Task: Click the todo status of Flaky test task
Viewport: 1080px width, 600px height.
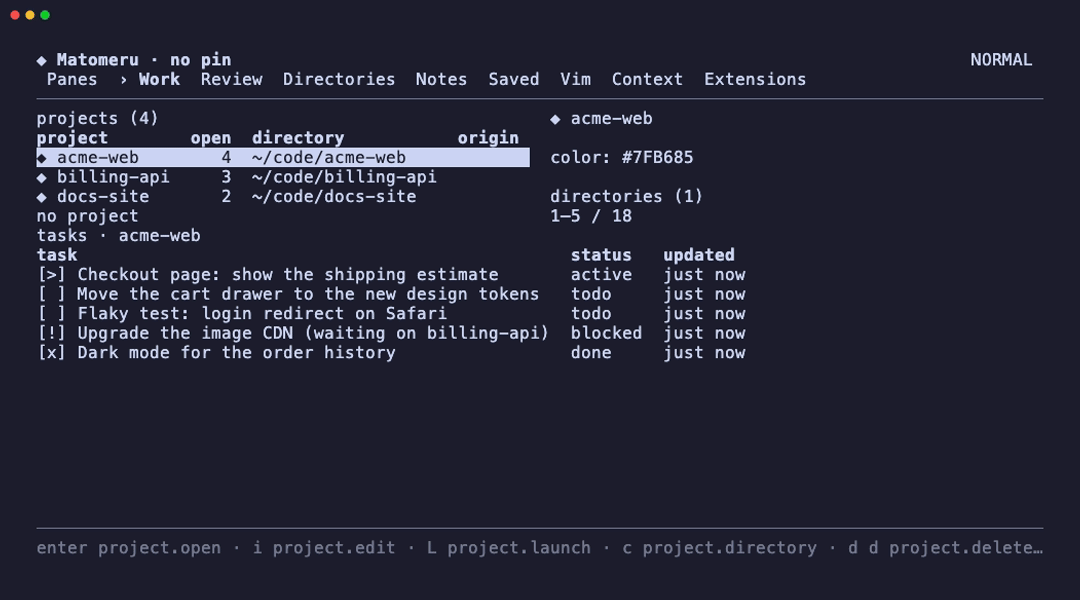Action: (591, 313)
